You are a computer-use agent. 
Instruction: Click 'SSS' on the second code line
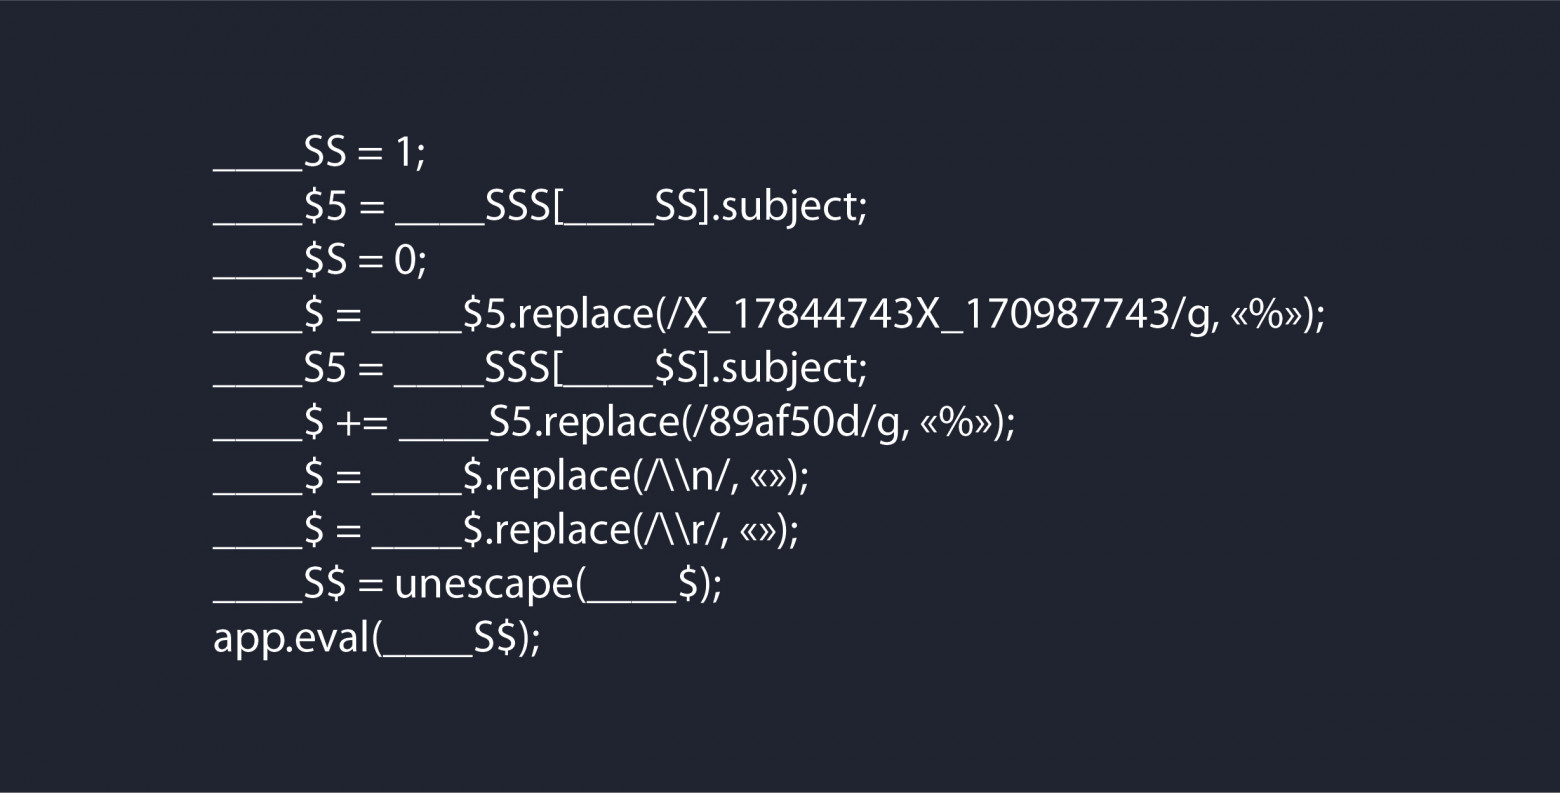pyautogui.click(x=518, y=207)
